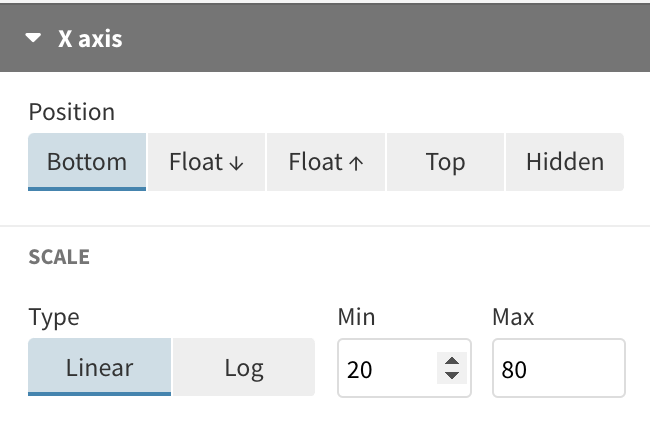Choose the Float up position option
Image resolution: width=650 pixels, height=422 pixels.
[x=325, y=161]
